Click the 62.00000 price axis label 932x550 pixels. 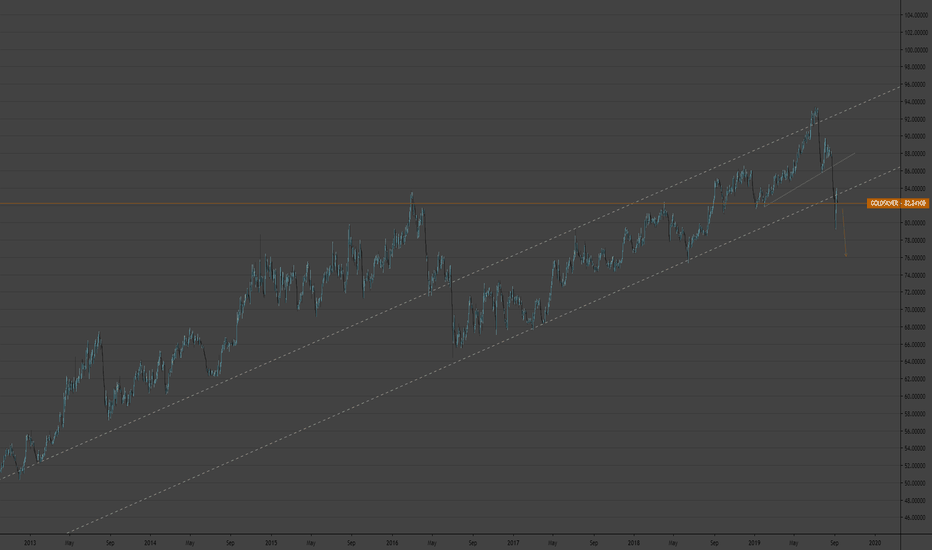tap(916, 379)
